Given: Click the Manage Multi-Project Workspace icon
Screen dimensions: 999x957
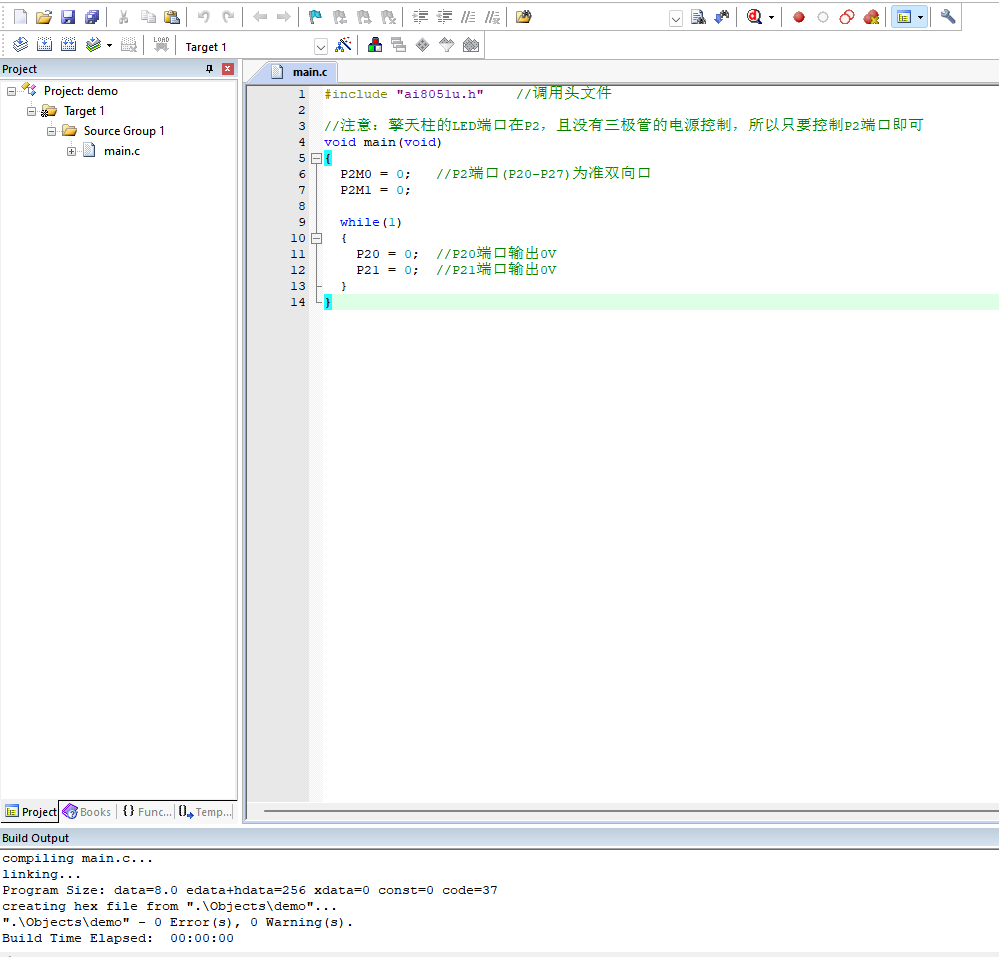Looking at the screenshot, I should [399, 45].
